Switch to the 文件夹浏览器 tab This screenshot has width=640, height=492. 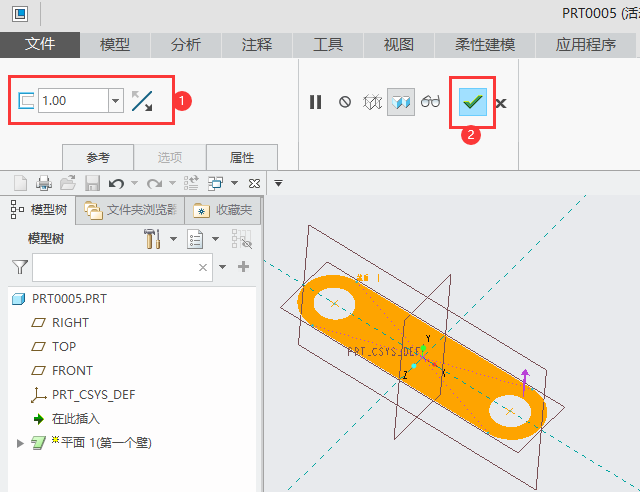[131, 210]
